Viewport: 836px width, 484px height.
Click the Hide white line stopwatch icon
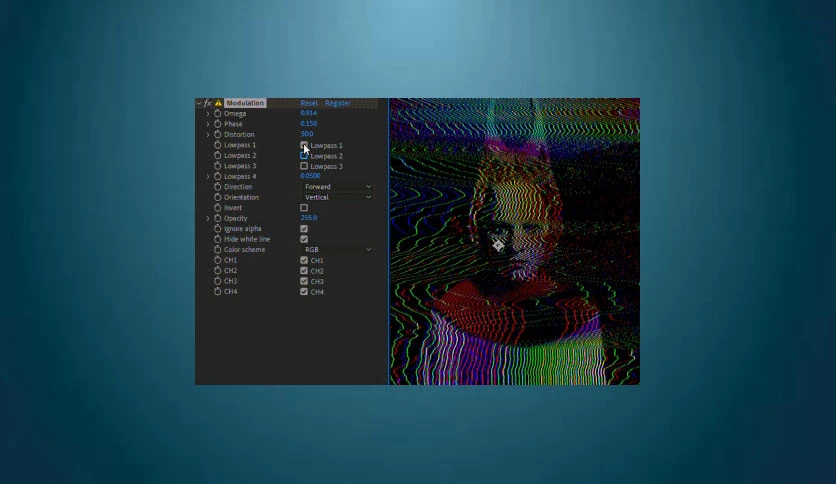pos(218,239)
